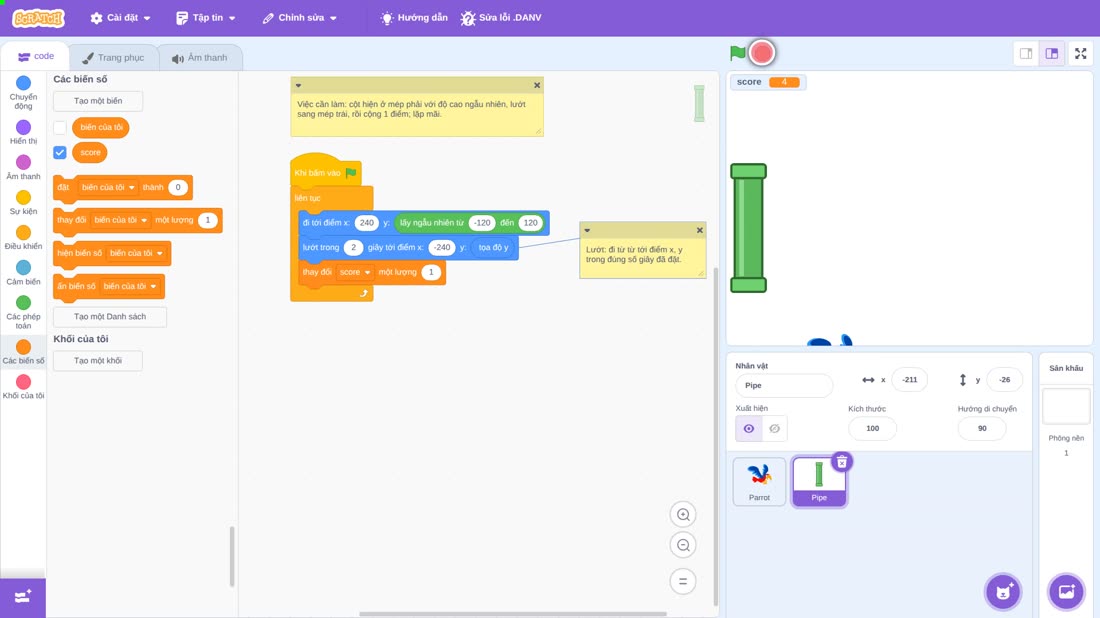This screenshot has height=618, width=1100.
Task: Select the Sự kiện block category
Action: pos(23,203)
